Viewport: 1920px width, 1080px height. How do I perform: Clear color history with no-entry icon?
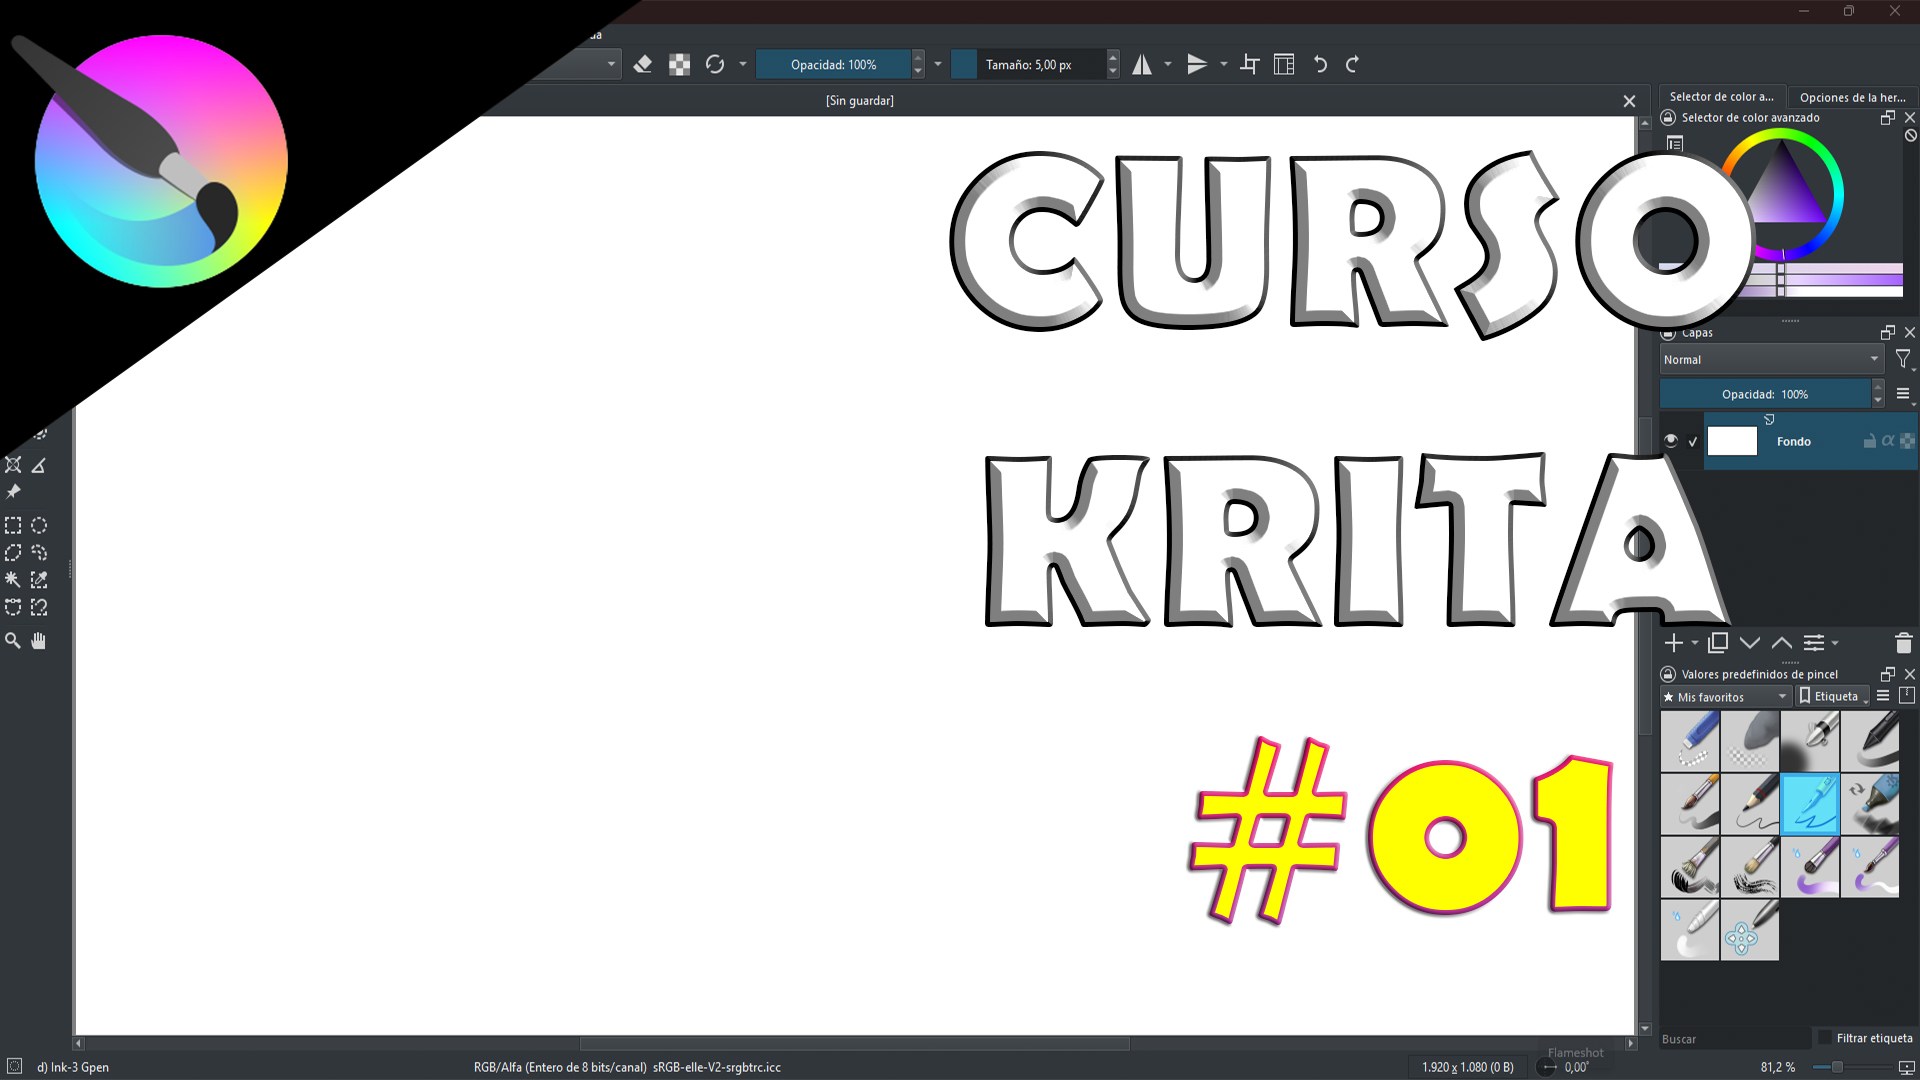(1910, 135)
